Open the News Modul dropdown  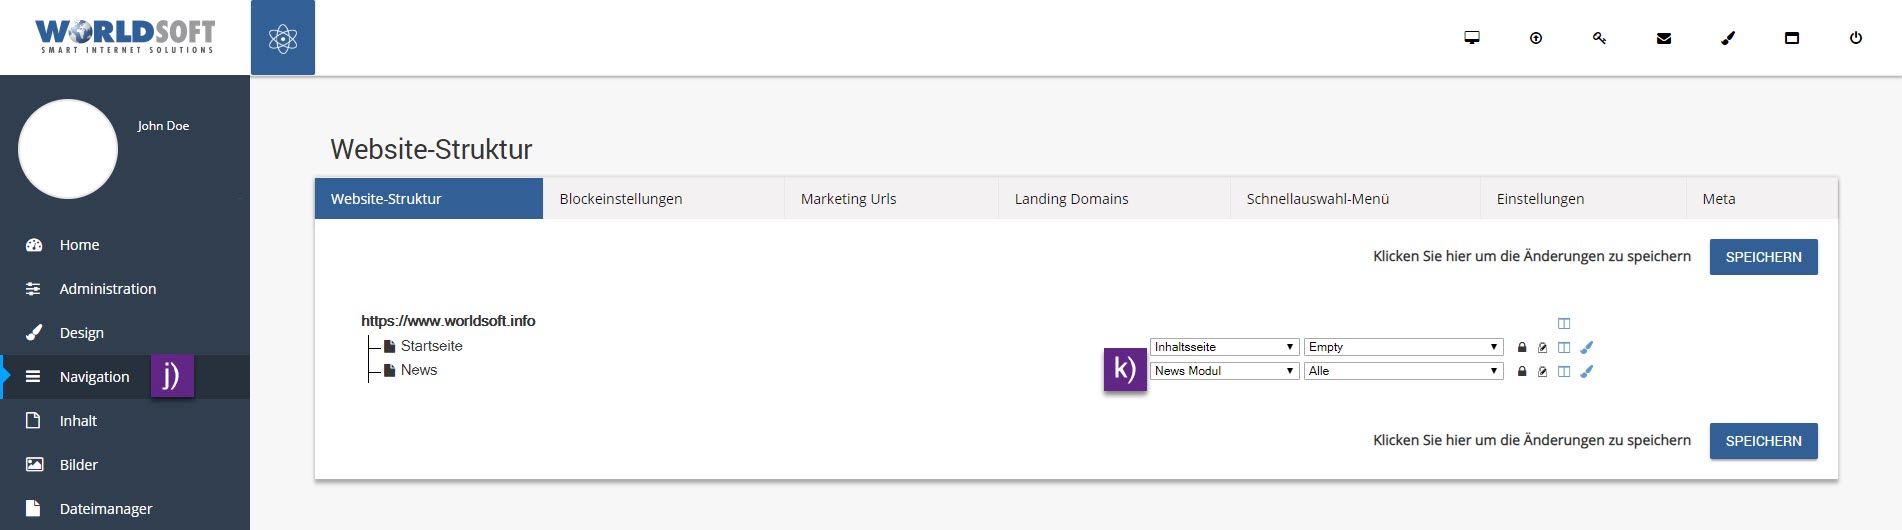tap(1224, 371)
